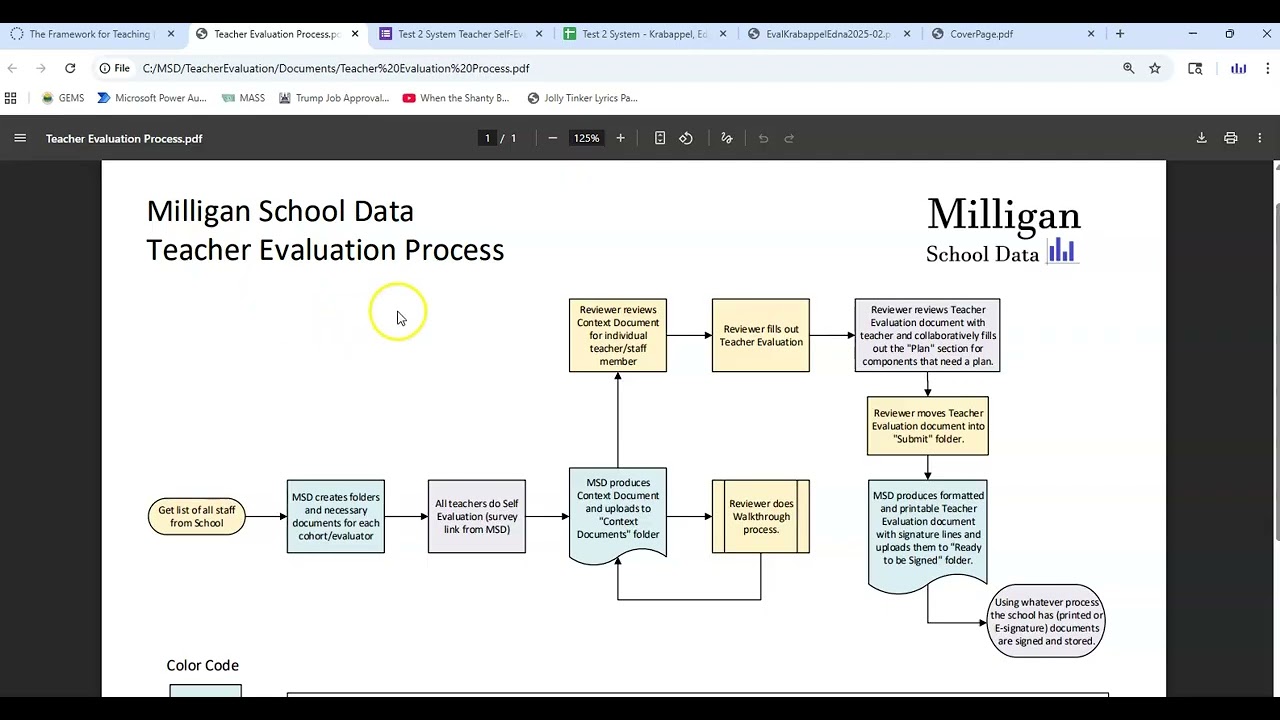This screenshot has width=1280, height=720.
Task: Click the browser forward arrow
Action: click(x=41, y=68)
